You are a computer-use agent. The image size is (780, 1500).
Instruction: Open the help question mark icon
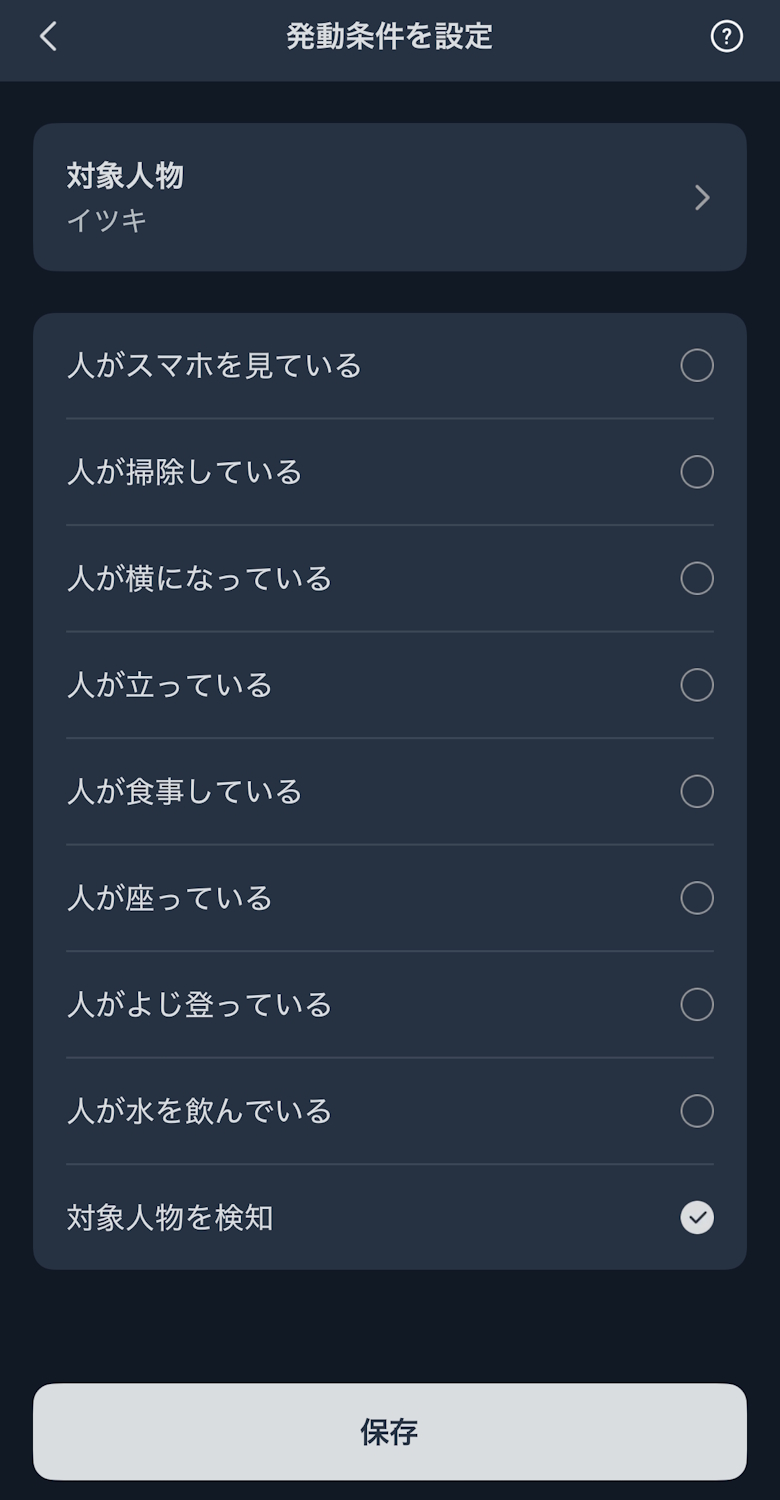pyautogui.click(x=726, y=37)
